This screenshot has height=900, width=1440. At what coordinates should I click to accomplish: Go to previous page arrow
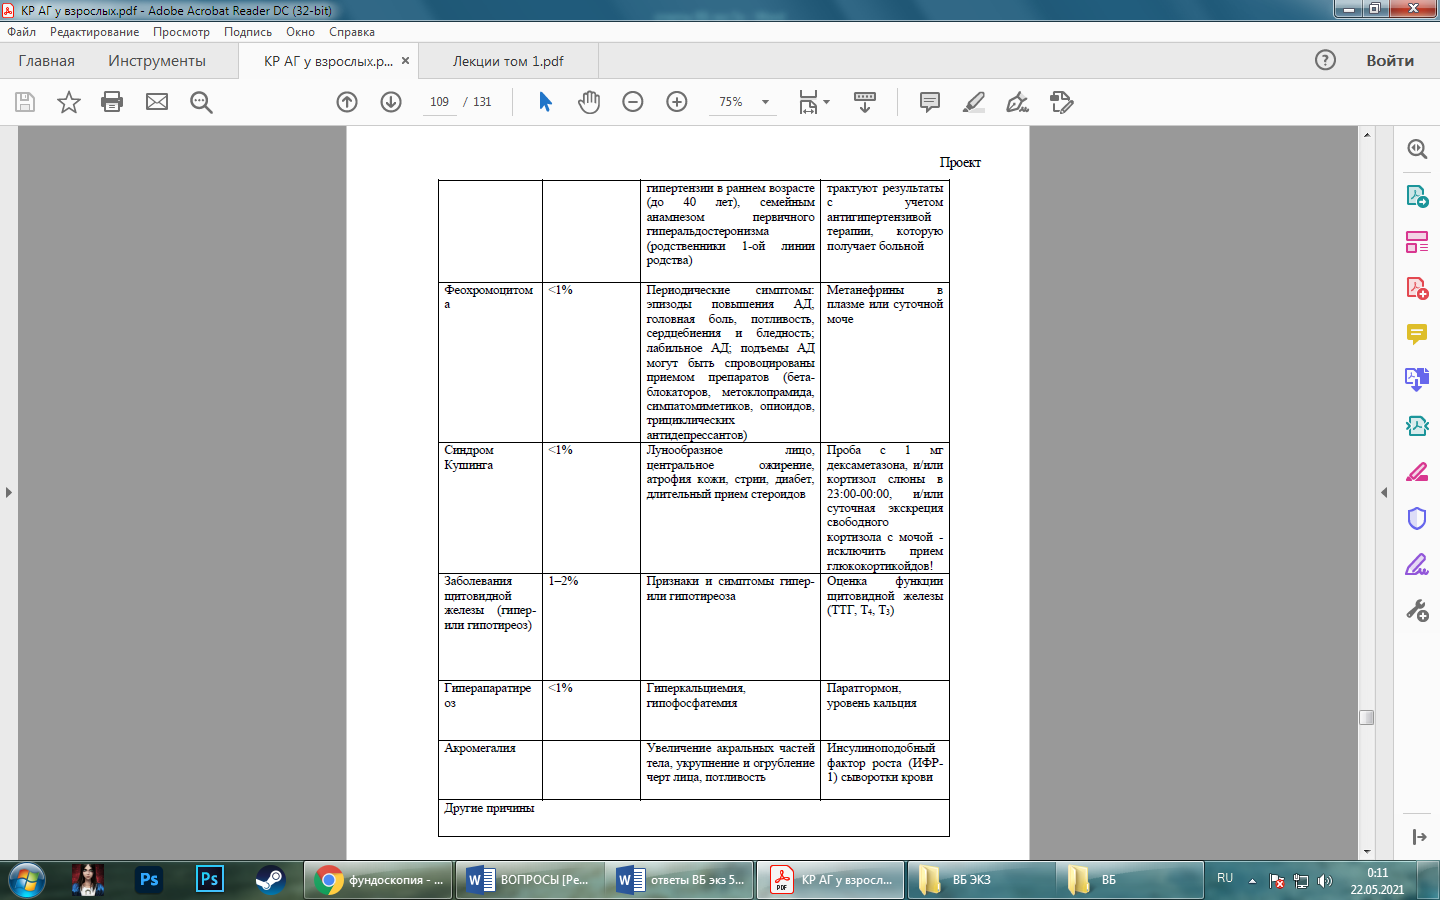pos(347,102)
